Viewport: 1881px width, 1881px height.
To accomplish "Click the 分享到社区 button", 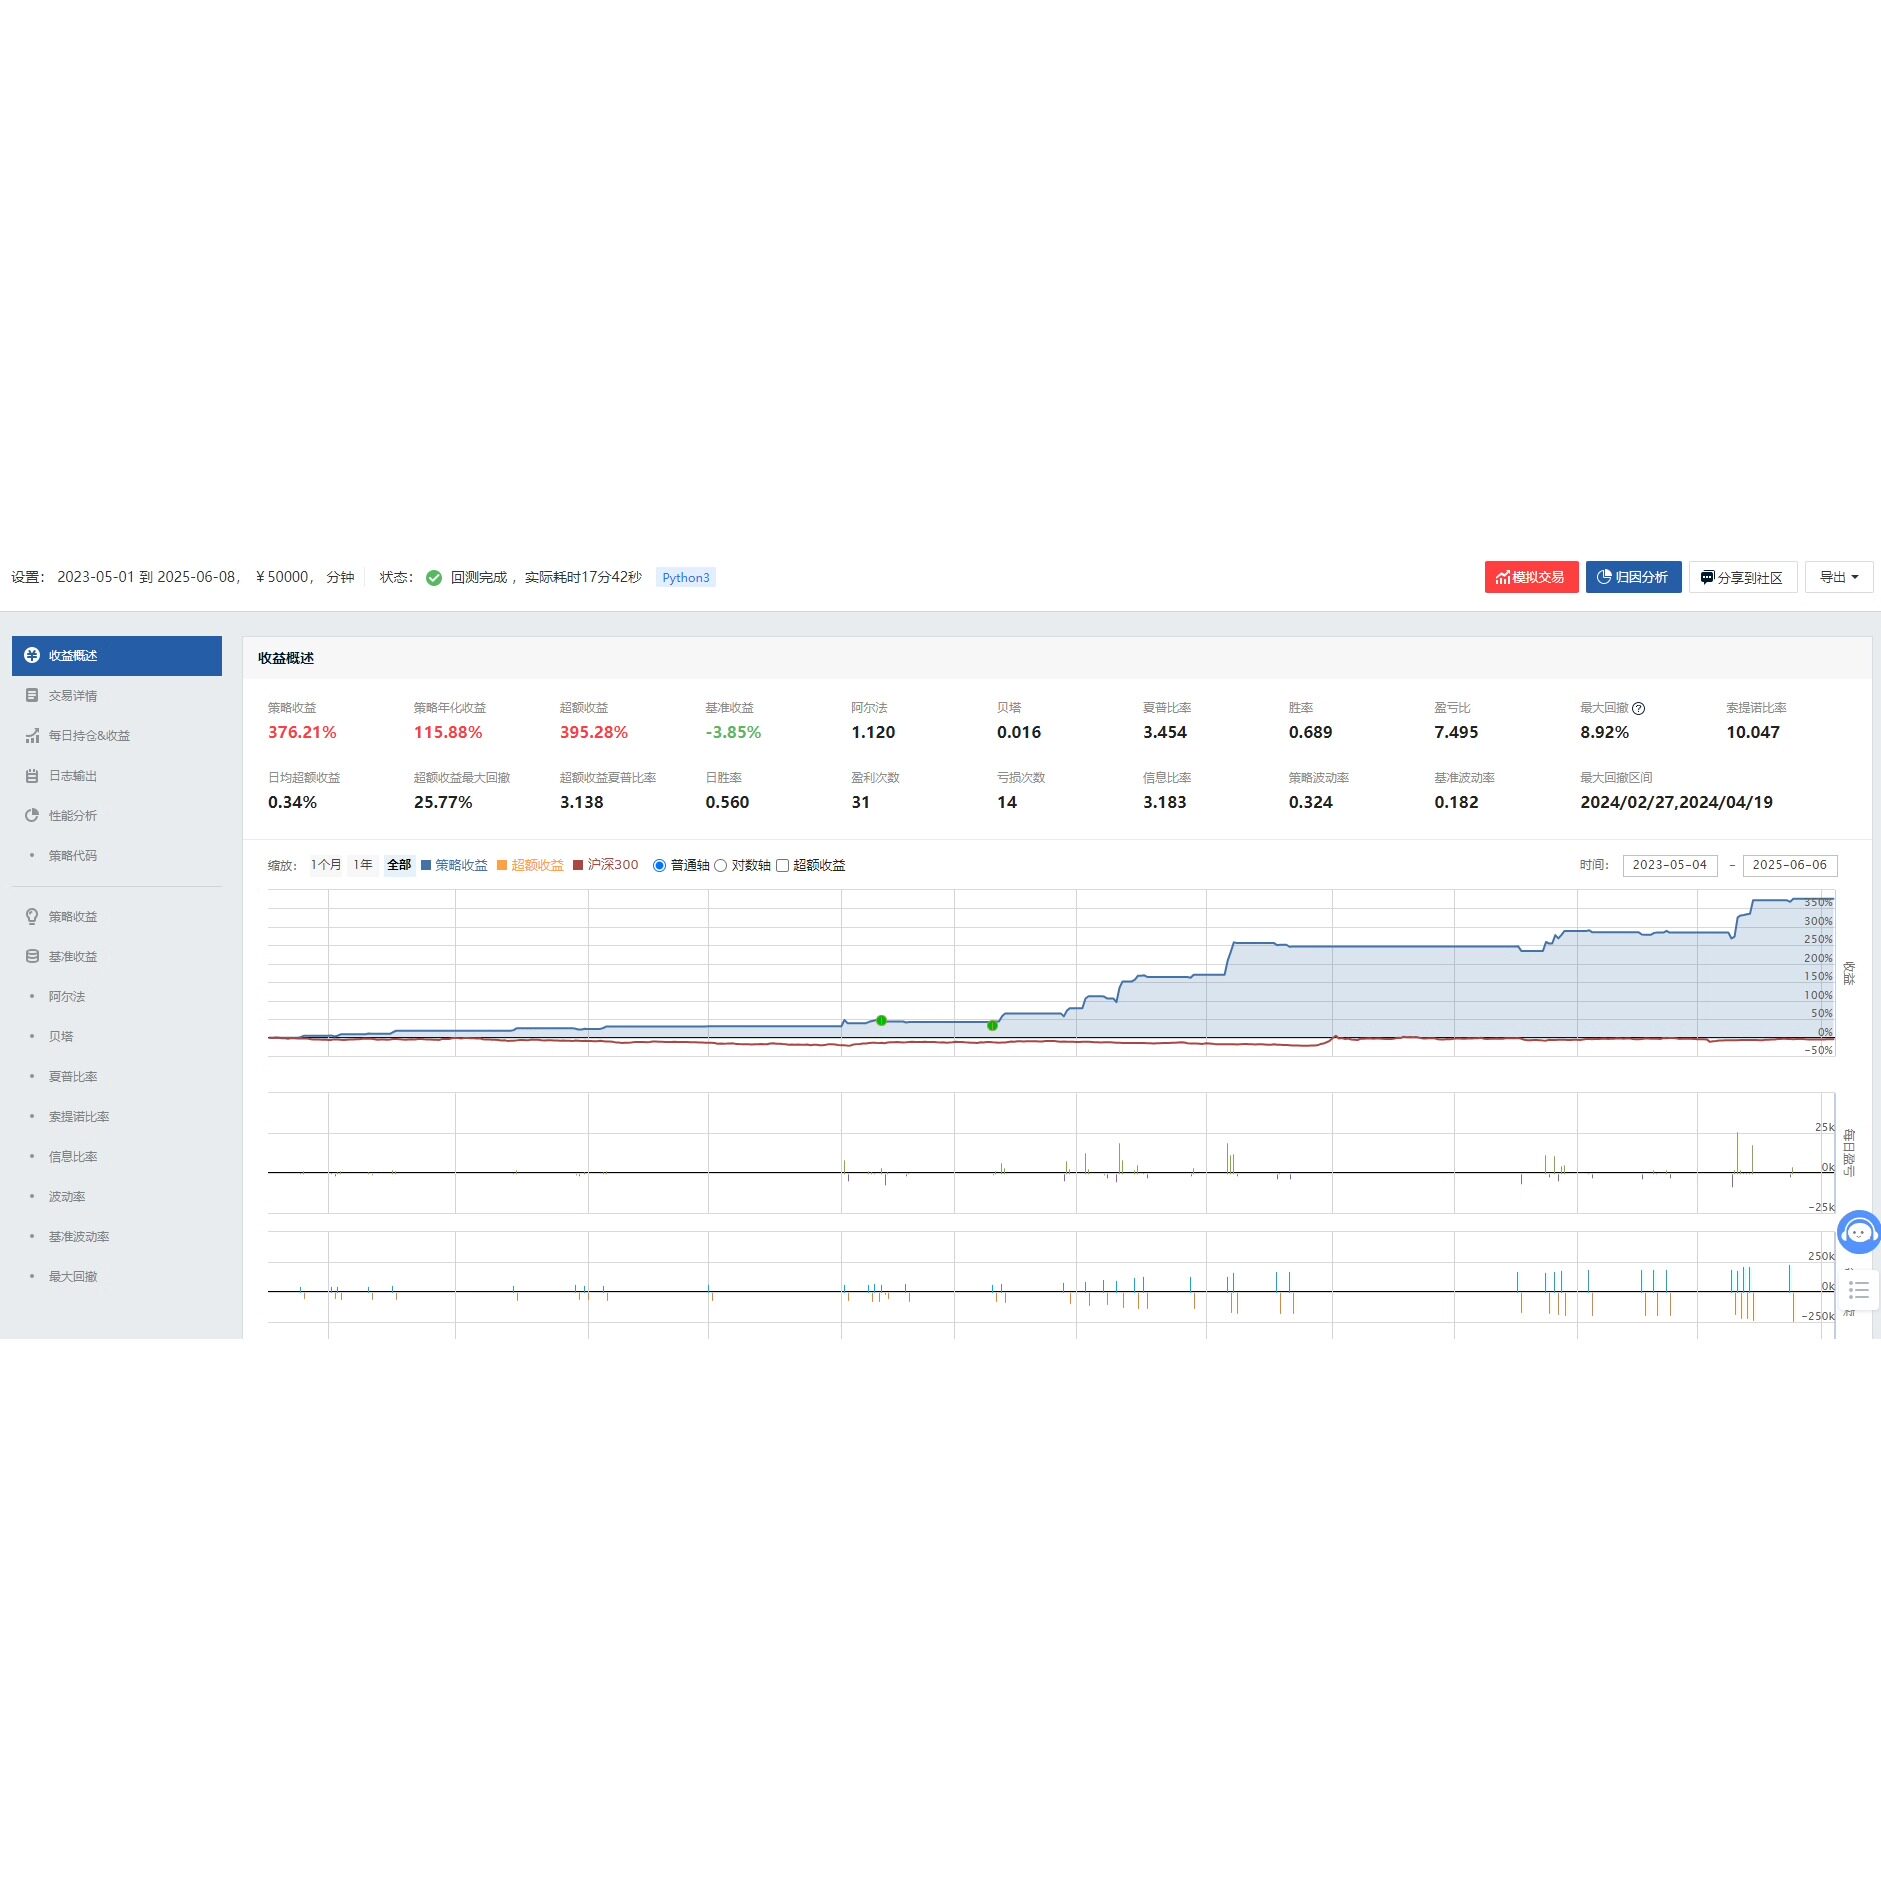I will 1742,578.
